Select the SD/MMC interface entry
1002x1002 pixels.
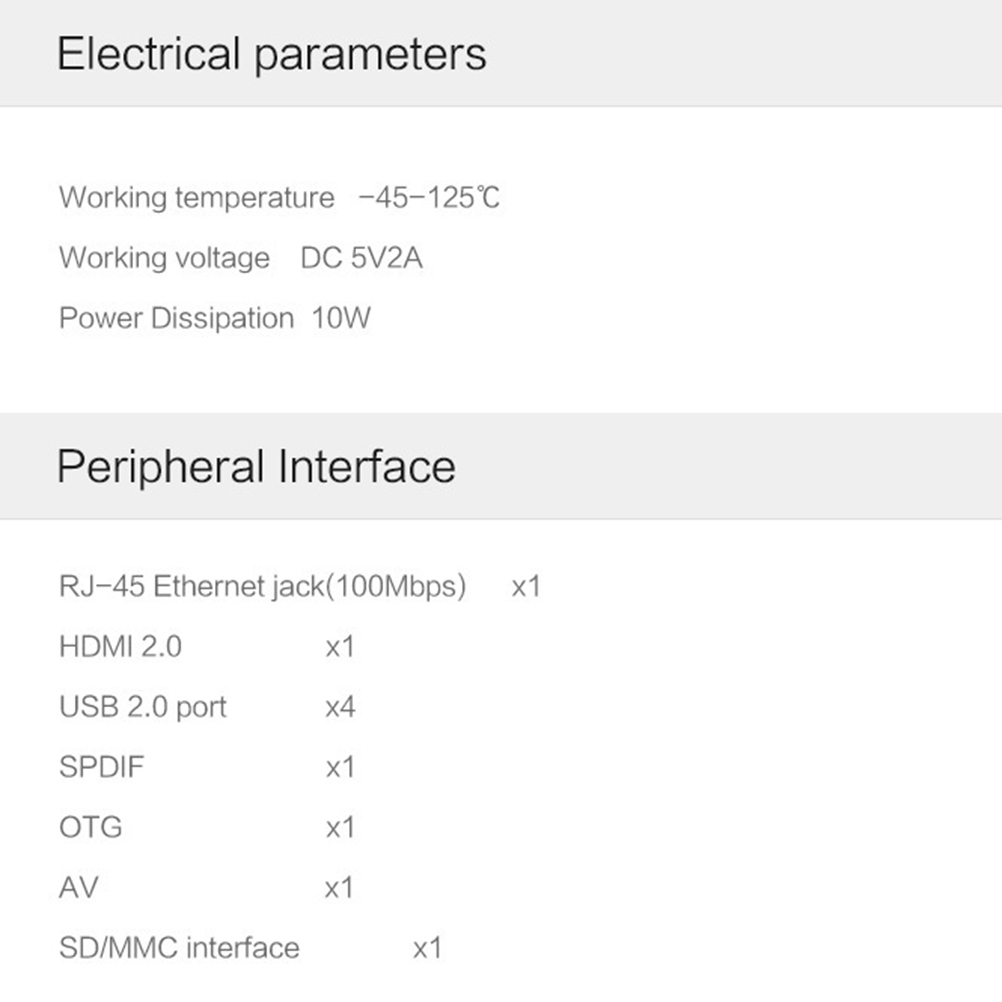[179, 948]
